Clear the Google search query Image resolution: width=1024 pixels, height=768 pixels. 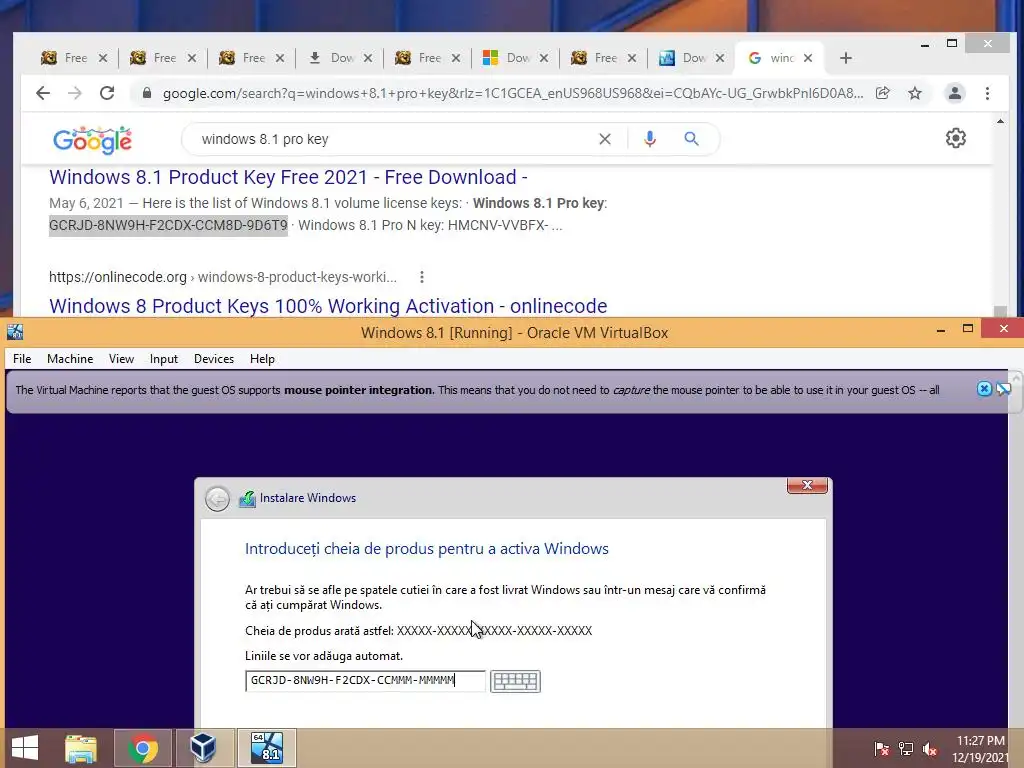[605, 139]
